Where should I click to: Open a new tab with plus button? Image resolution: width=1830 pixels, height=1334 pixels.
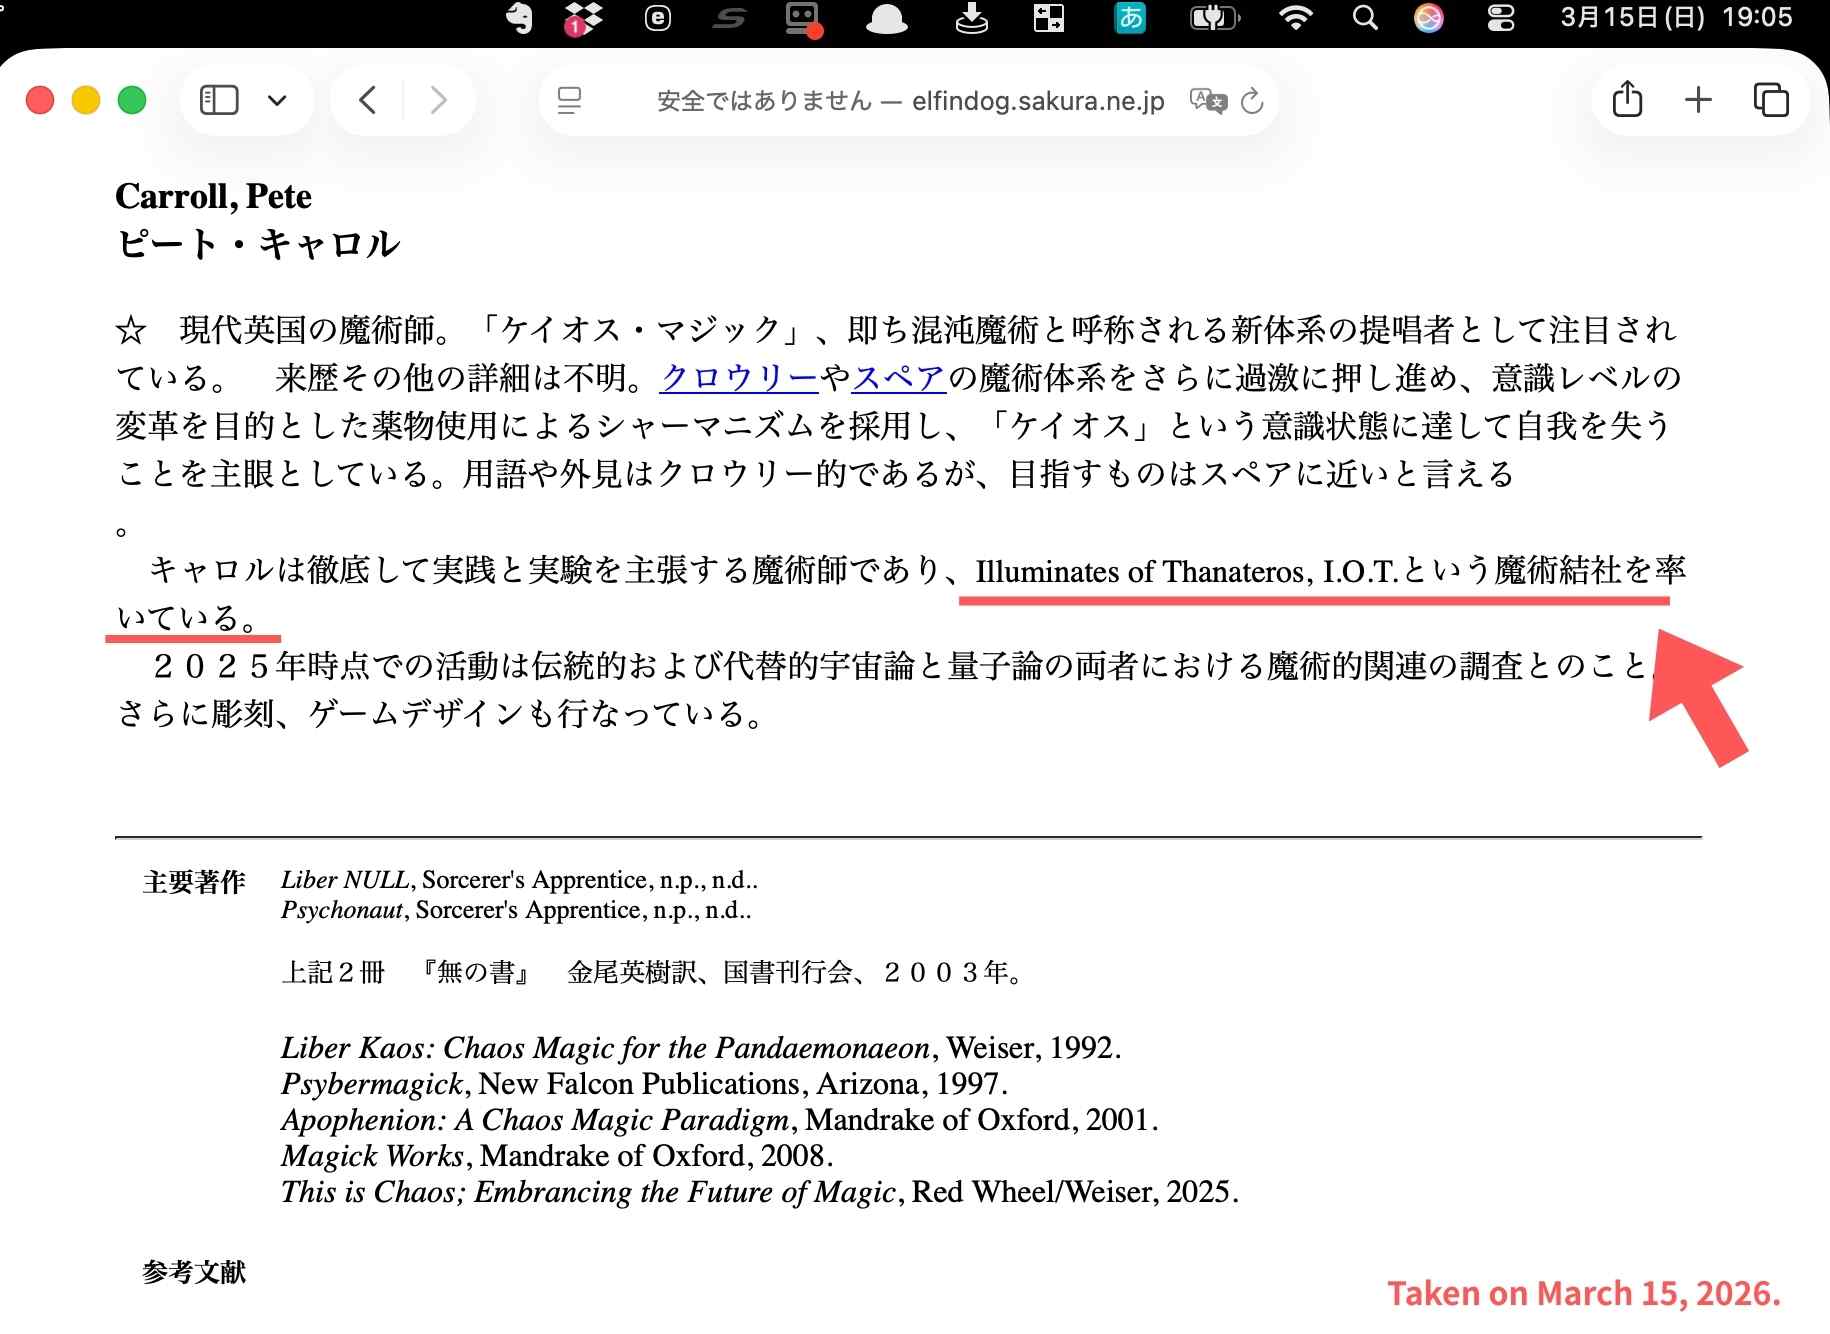1698,100
